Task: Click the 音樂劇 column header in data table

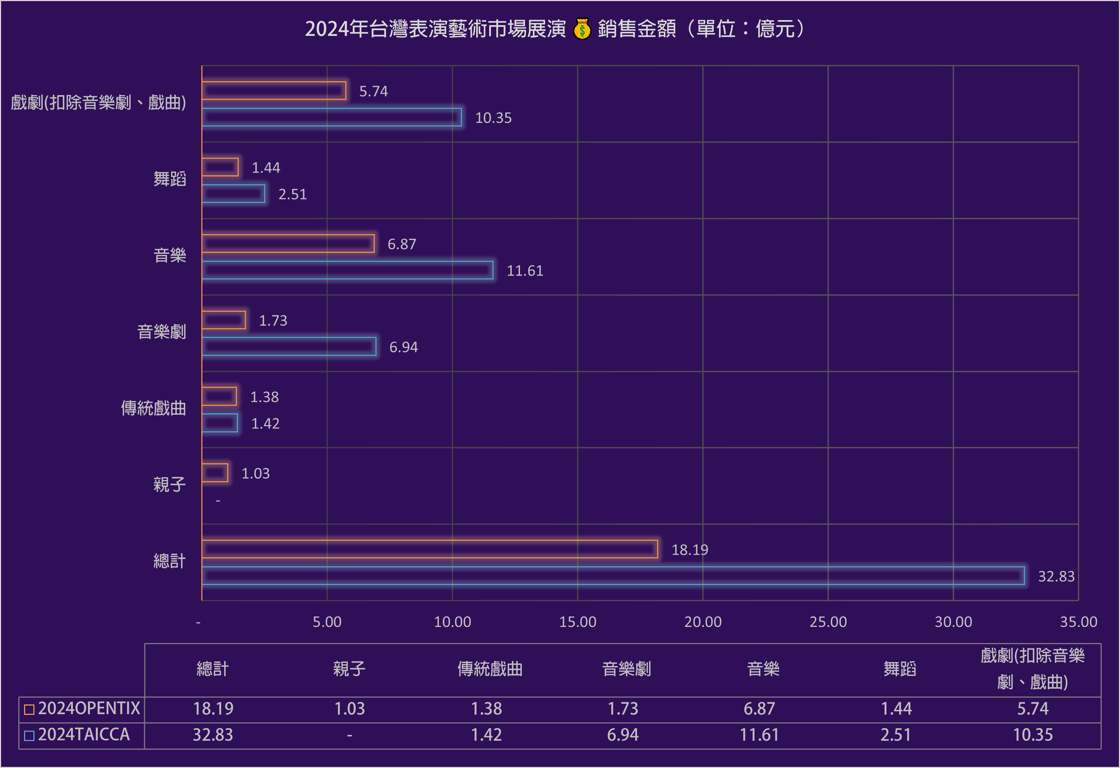Action: [x=626, y=669]
